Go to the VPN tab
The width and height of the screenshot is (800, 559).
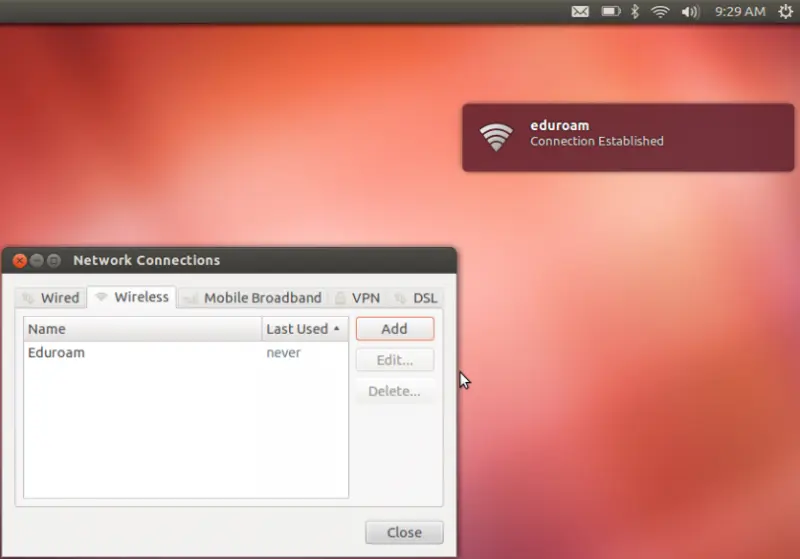(357, 298)
